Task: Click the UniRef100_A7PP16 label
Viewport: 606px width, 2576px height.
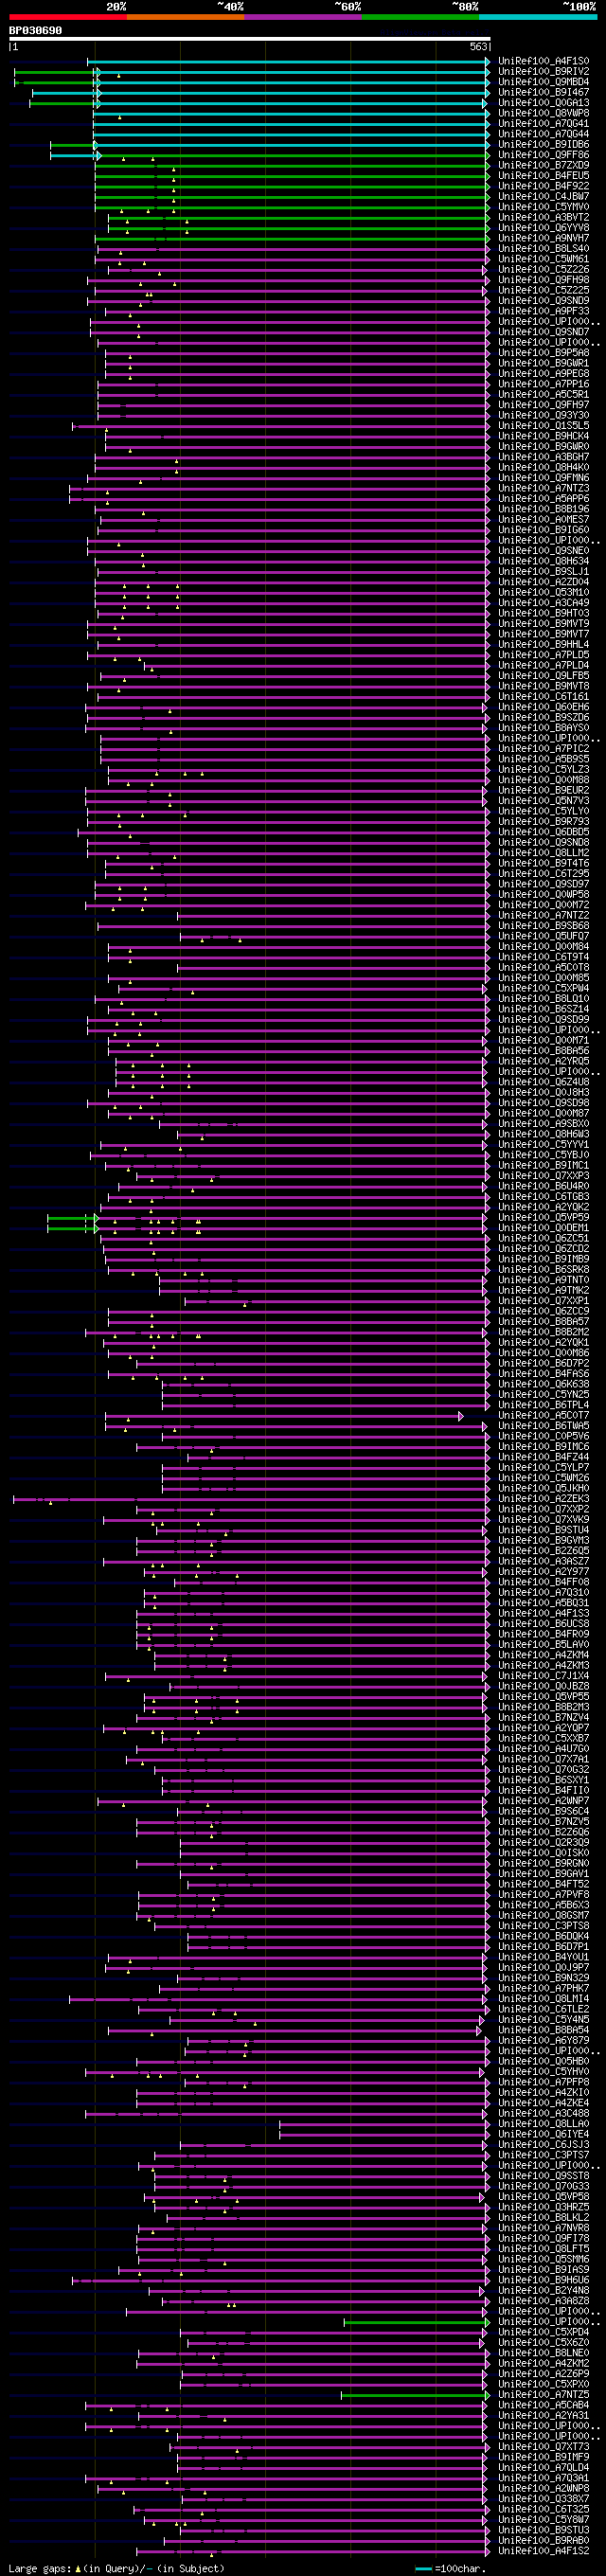Action: coord(544,384)
